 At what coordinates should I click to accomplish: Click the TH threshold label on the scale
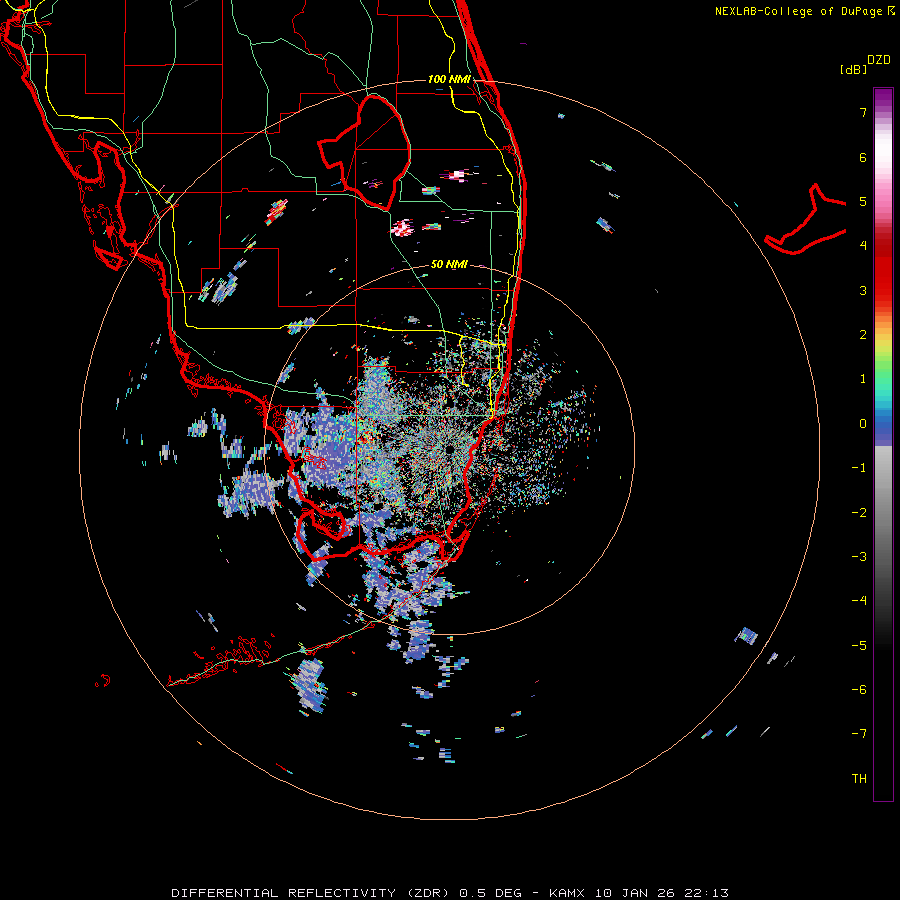[859, 778]
